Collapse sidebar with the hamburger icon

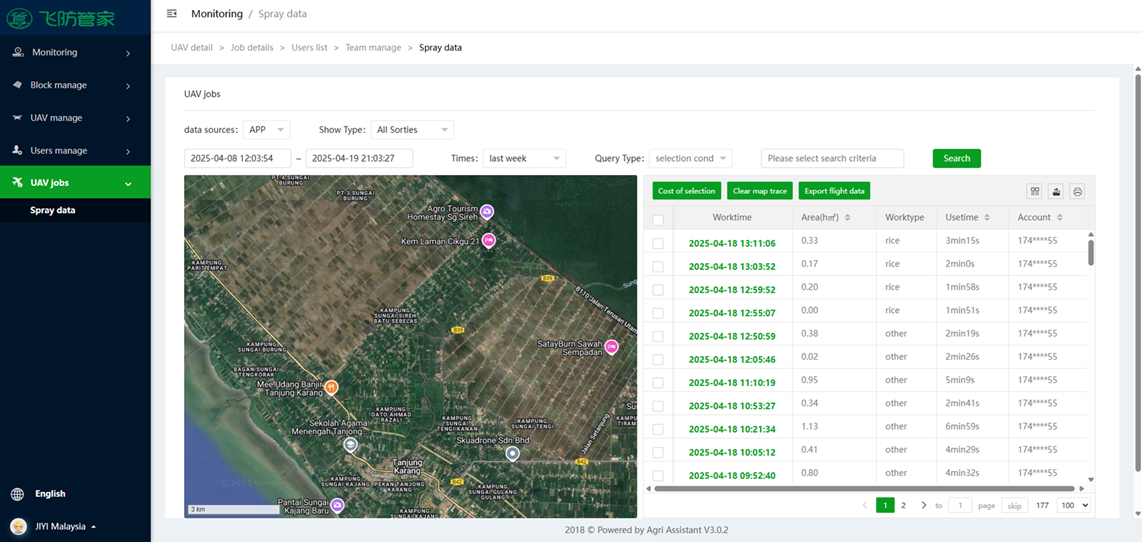click(172, 14)
